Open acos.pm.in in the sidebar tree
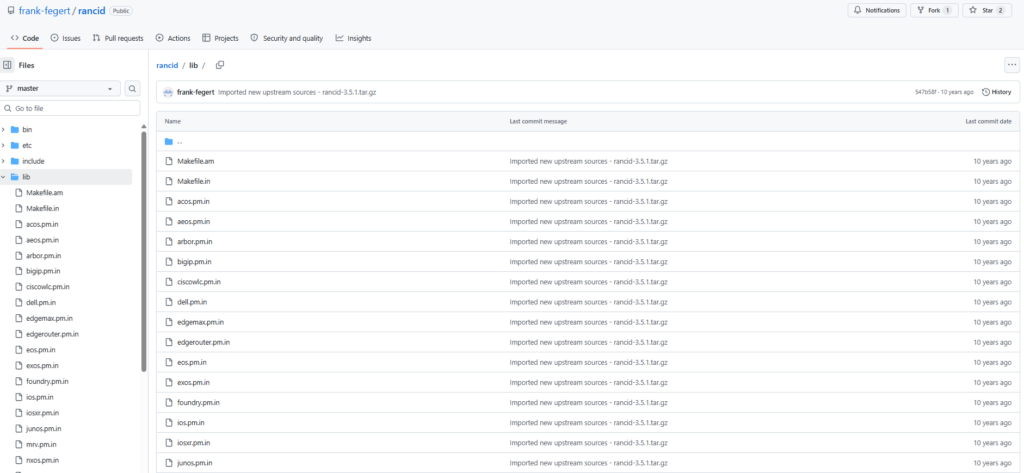 (42, 224)
